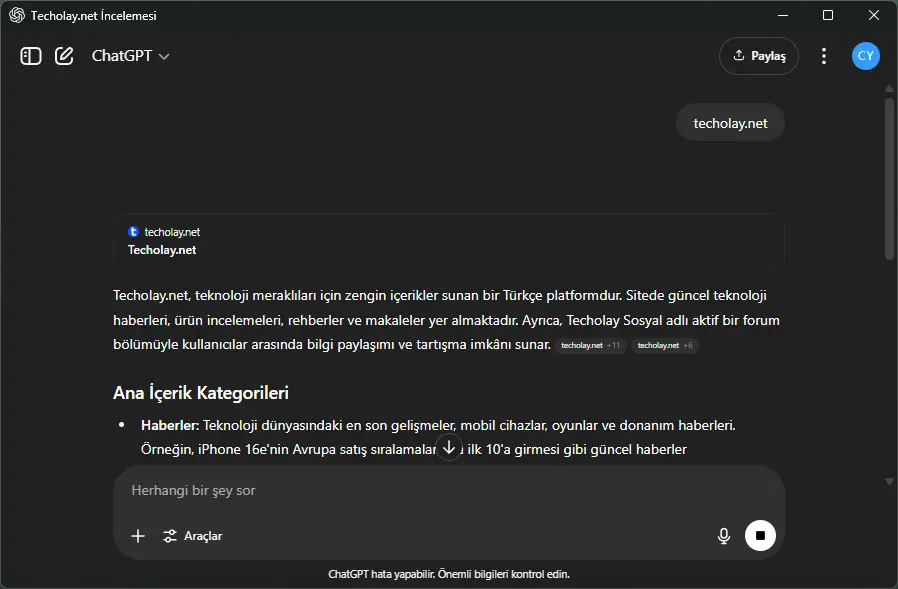Start a new chat with pencil icon
This screenshot has width=898, height=589.
click(64, 56)
